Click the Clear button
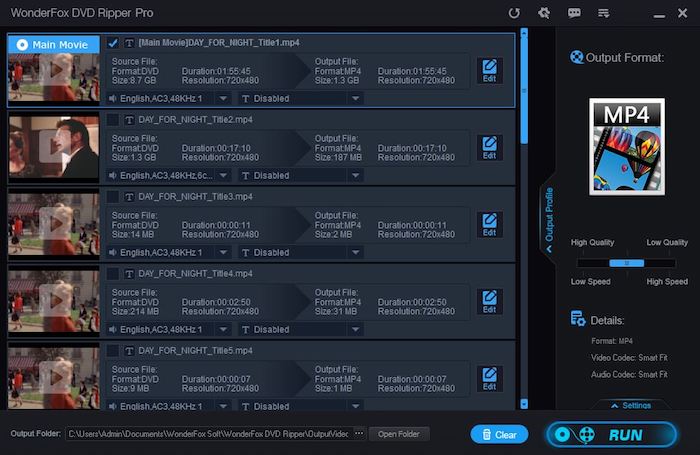This screenshot has height=455, width=700. (x=499, y=434)
